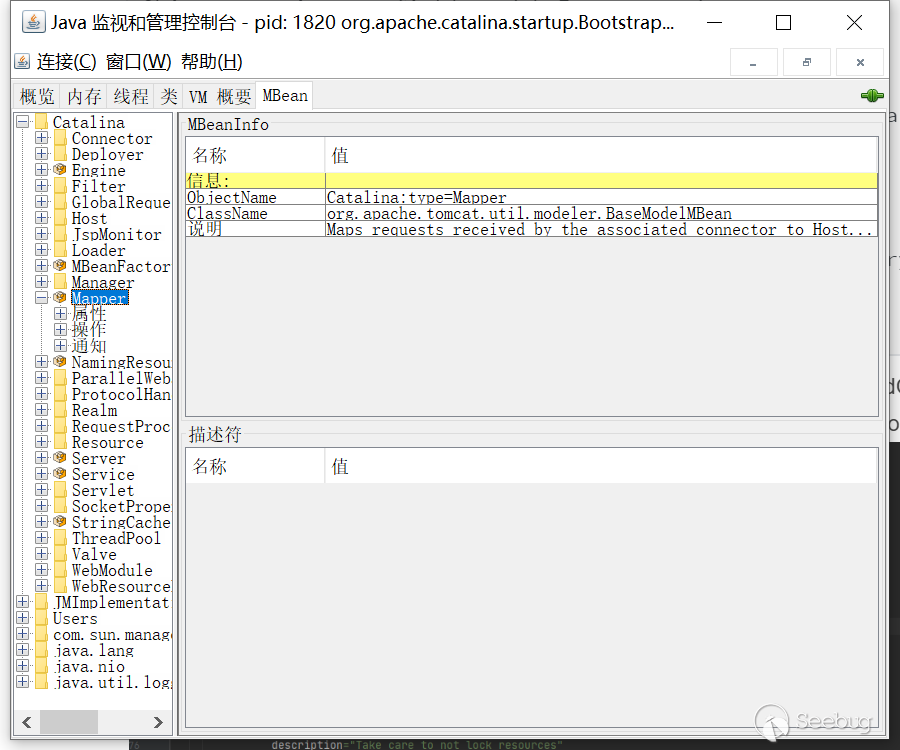The width and height of the screenshot is (900, 750).
Task: Collapse the Catalina tree node
Action: coord(22,122)
